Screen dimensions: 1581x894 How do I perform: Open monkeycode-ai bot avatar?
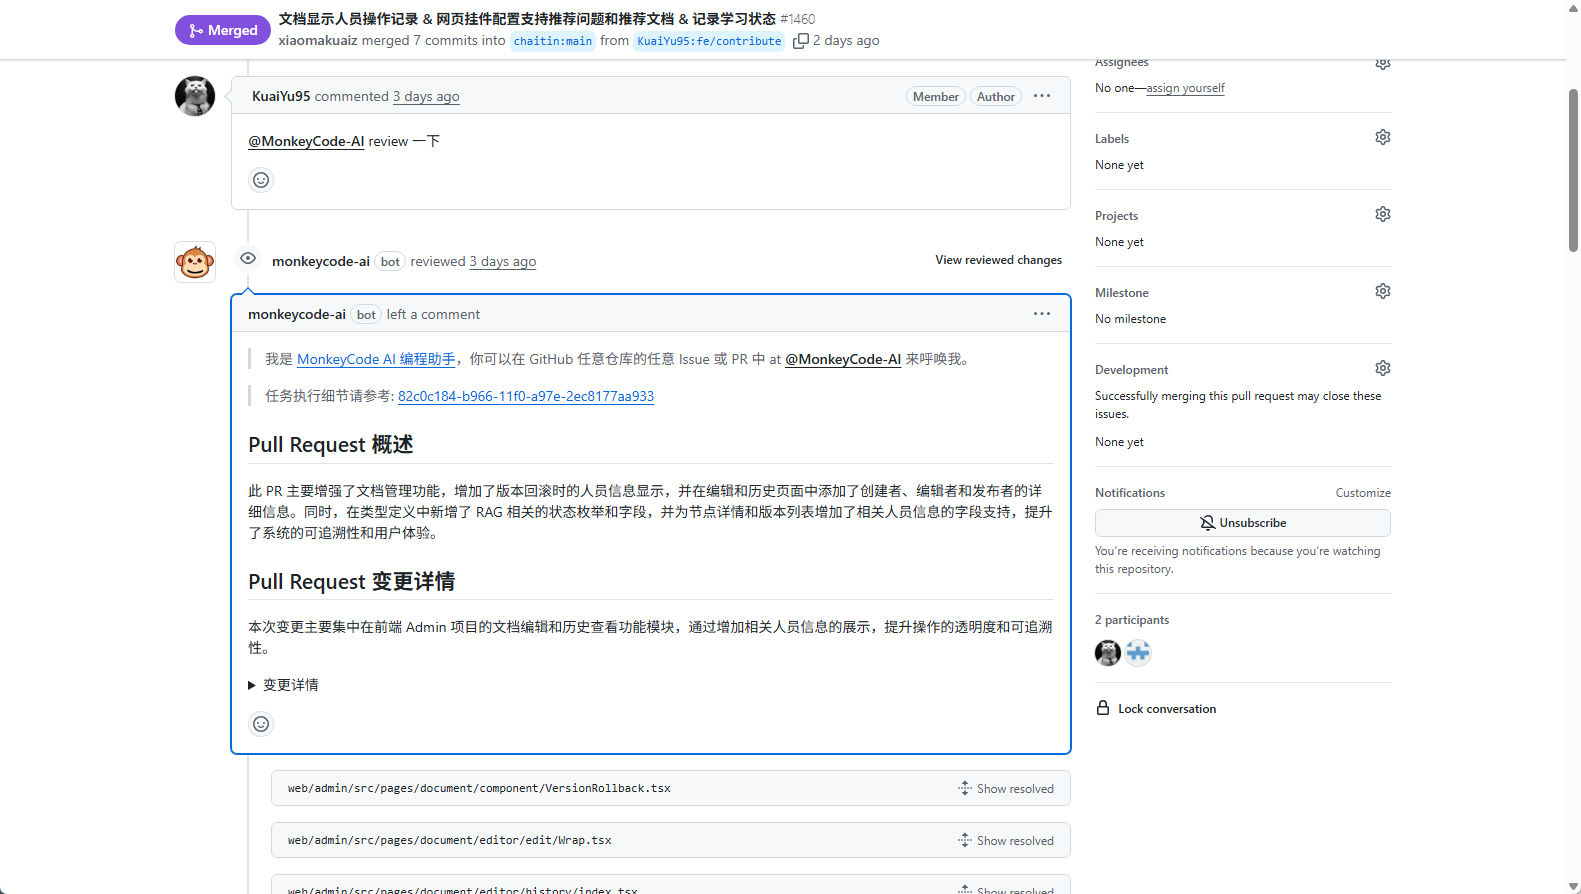tap(195, 262)
